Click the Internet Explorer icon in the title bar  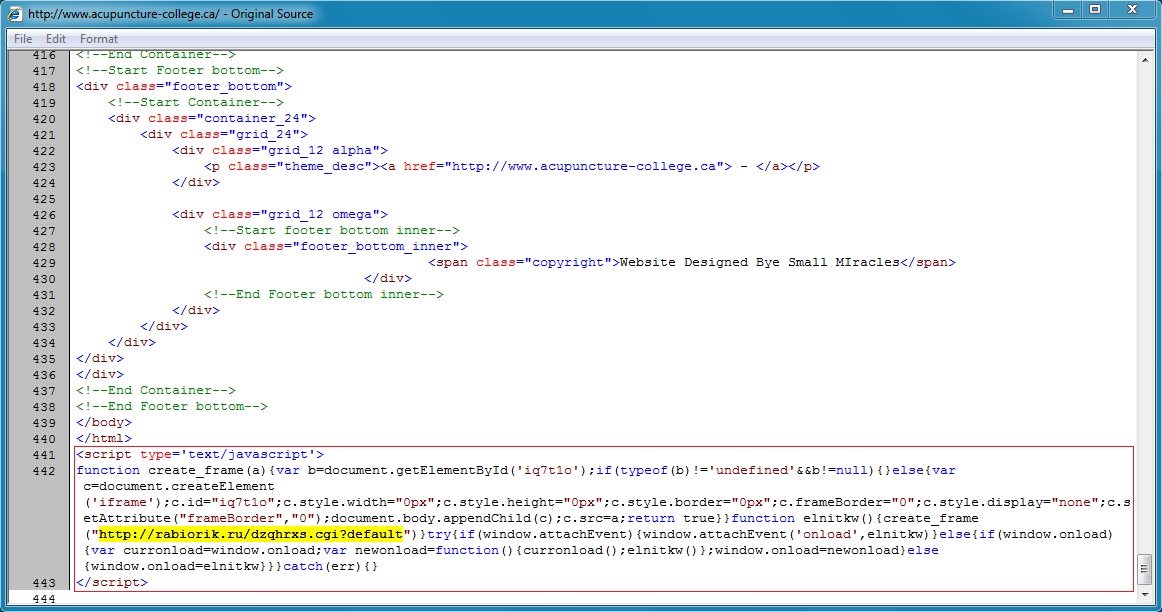coord(14,13)
